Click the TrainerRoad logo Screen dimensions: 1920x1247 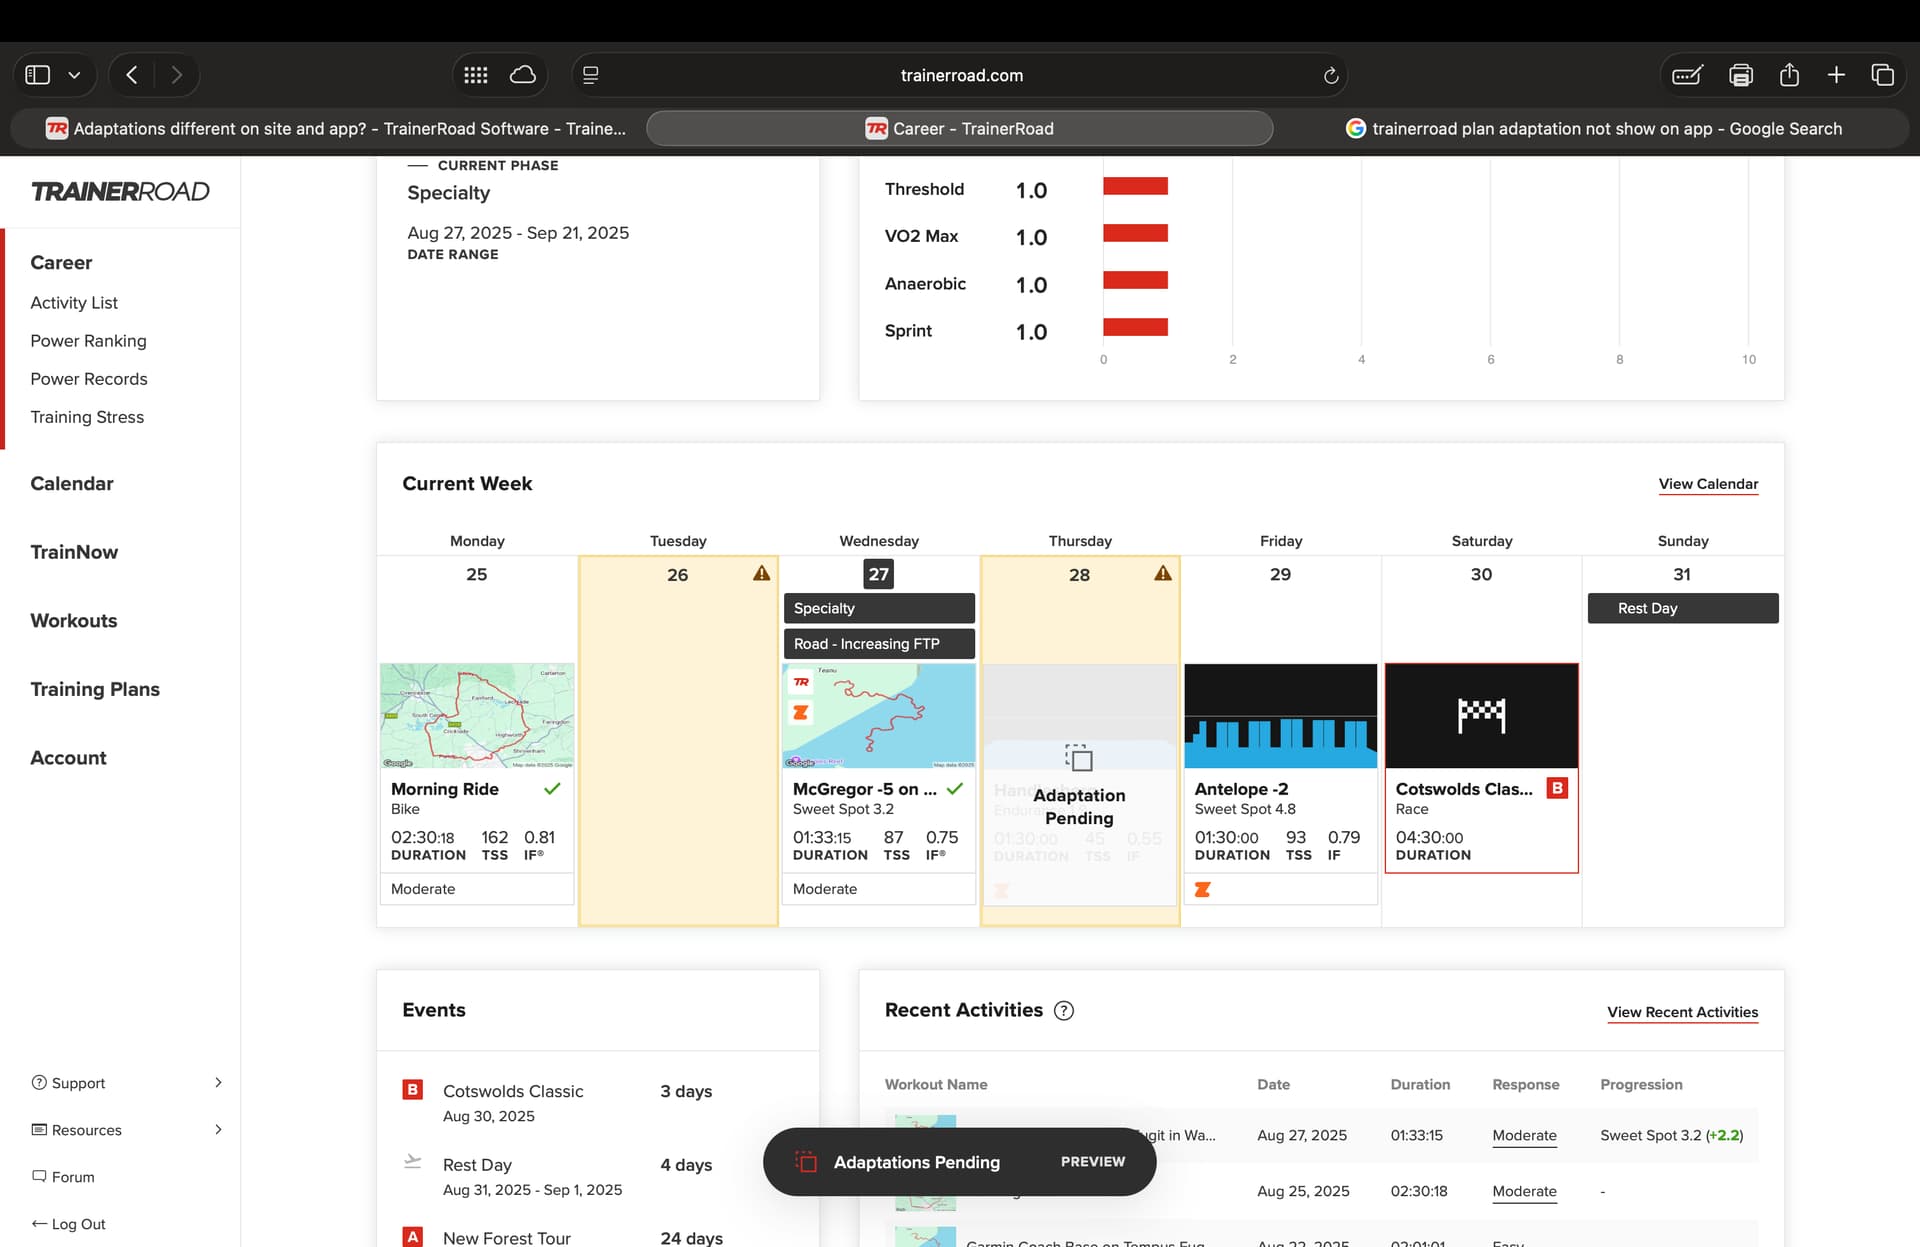(120, 191)
